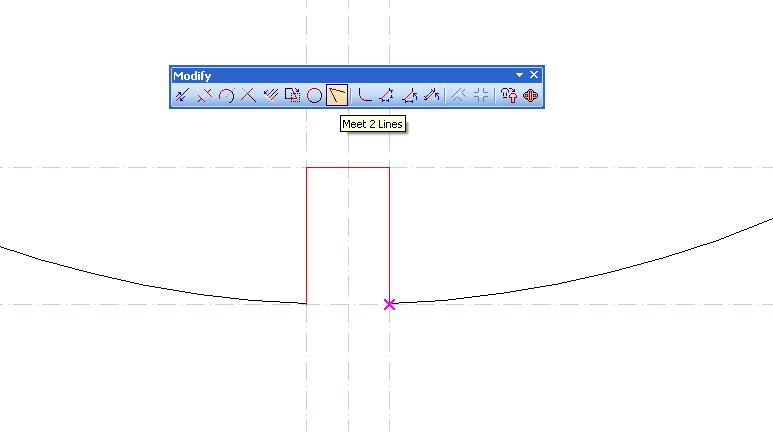This screenshot has width=773, height=432.
Task: Click the first blue diagonal line tool icon
Action: click(182, 96)
